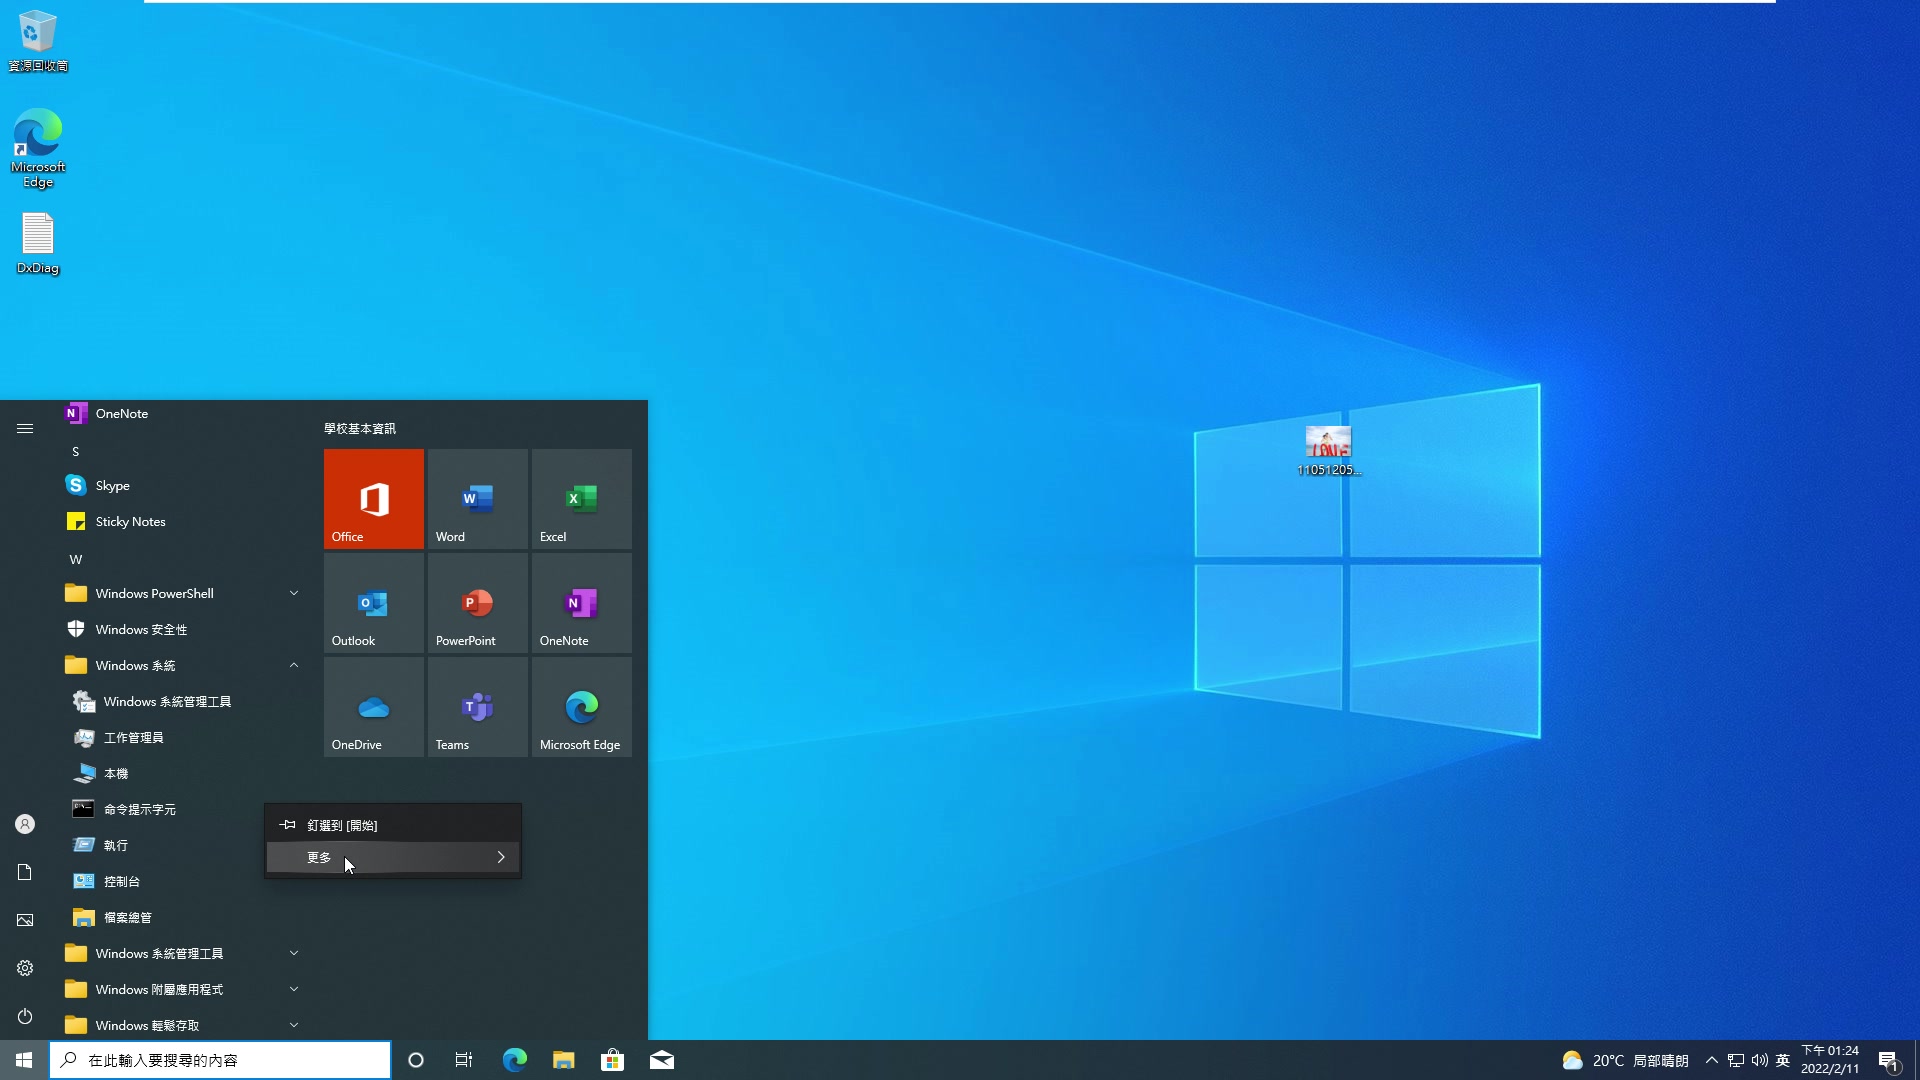
Task: Launch OneDrive from the Start menu
Action: pyautogui.click(x=373, y=707)
